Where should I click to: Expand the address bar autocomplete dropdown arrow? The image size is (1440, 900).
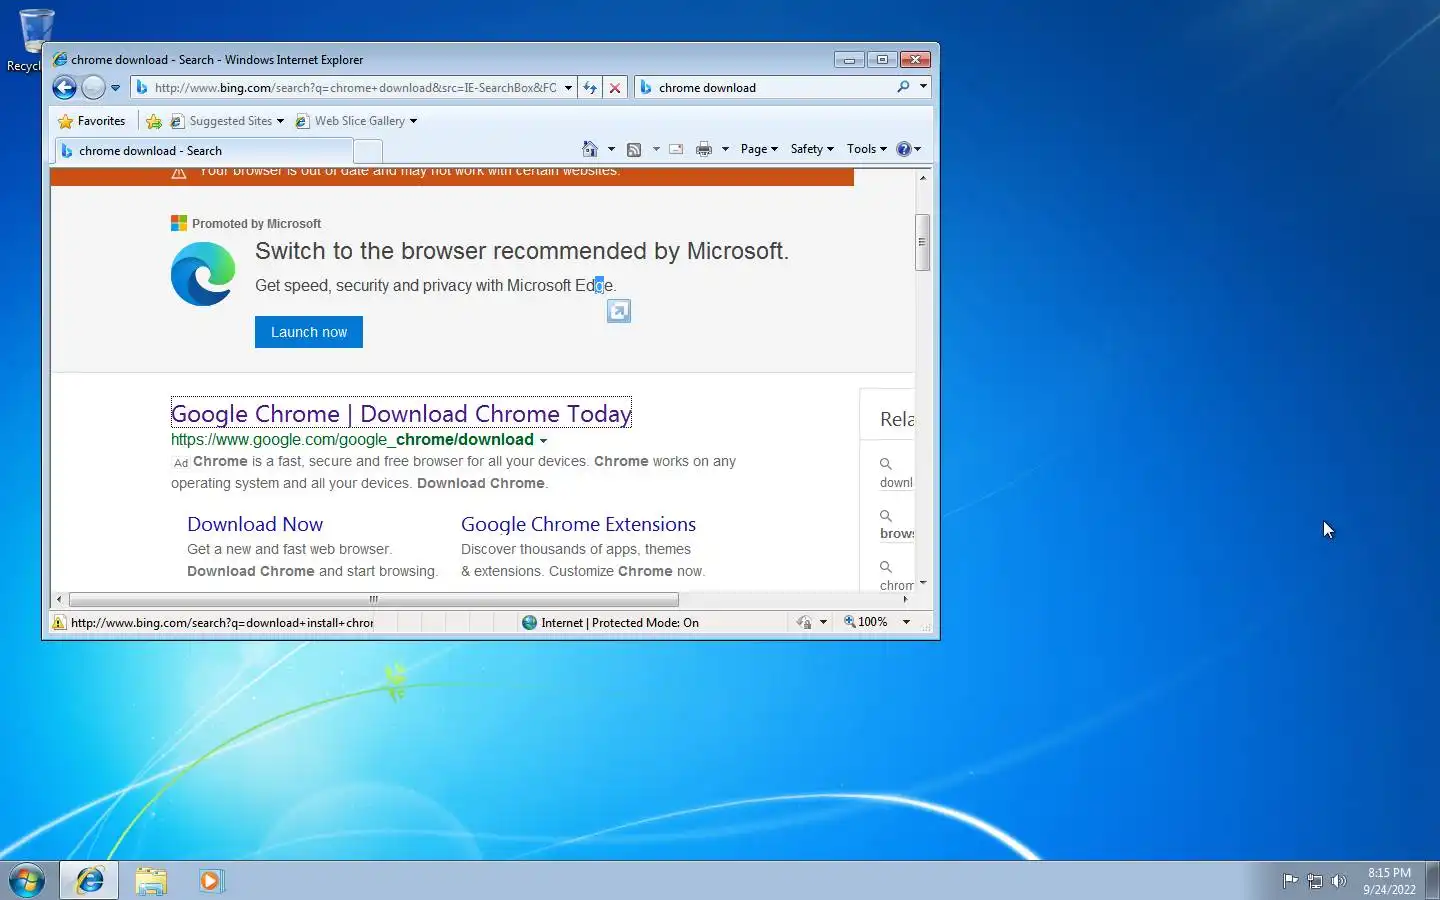pyautogui.click(x=568, y=88)
